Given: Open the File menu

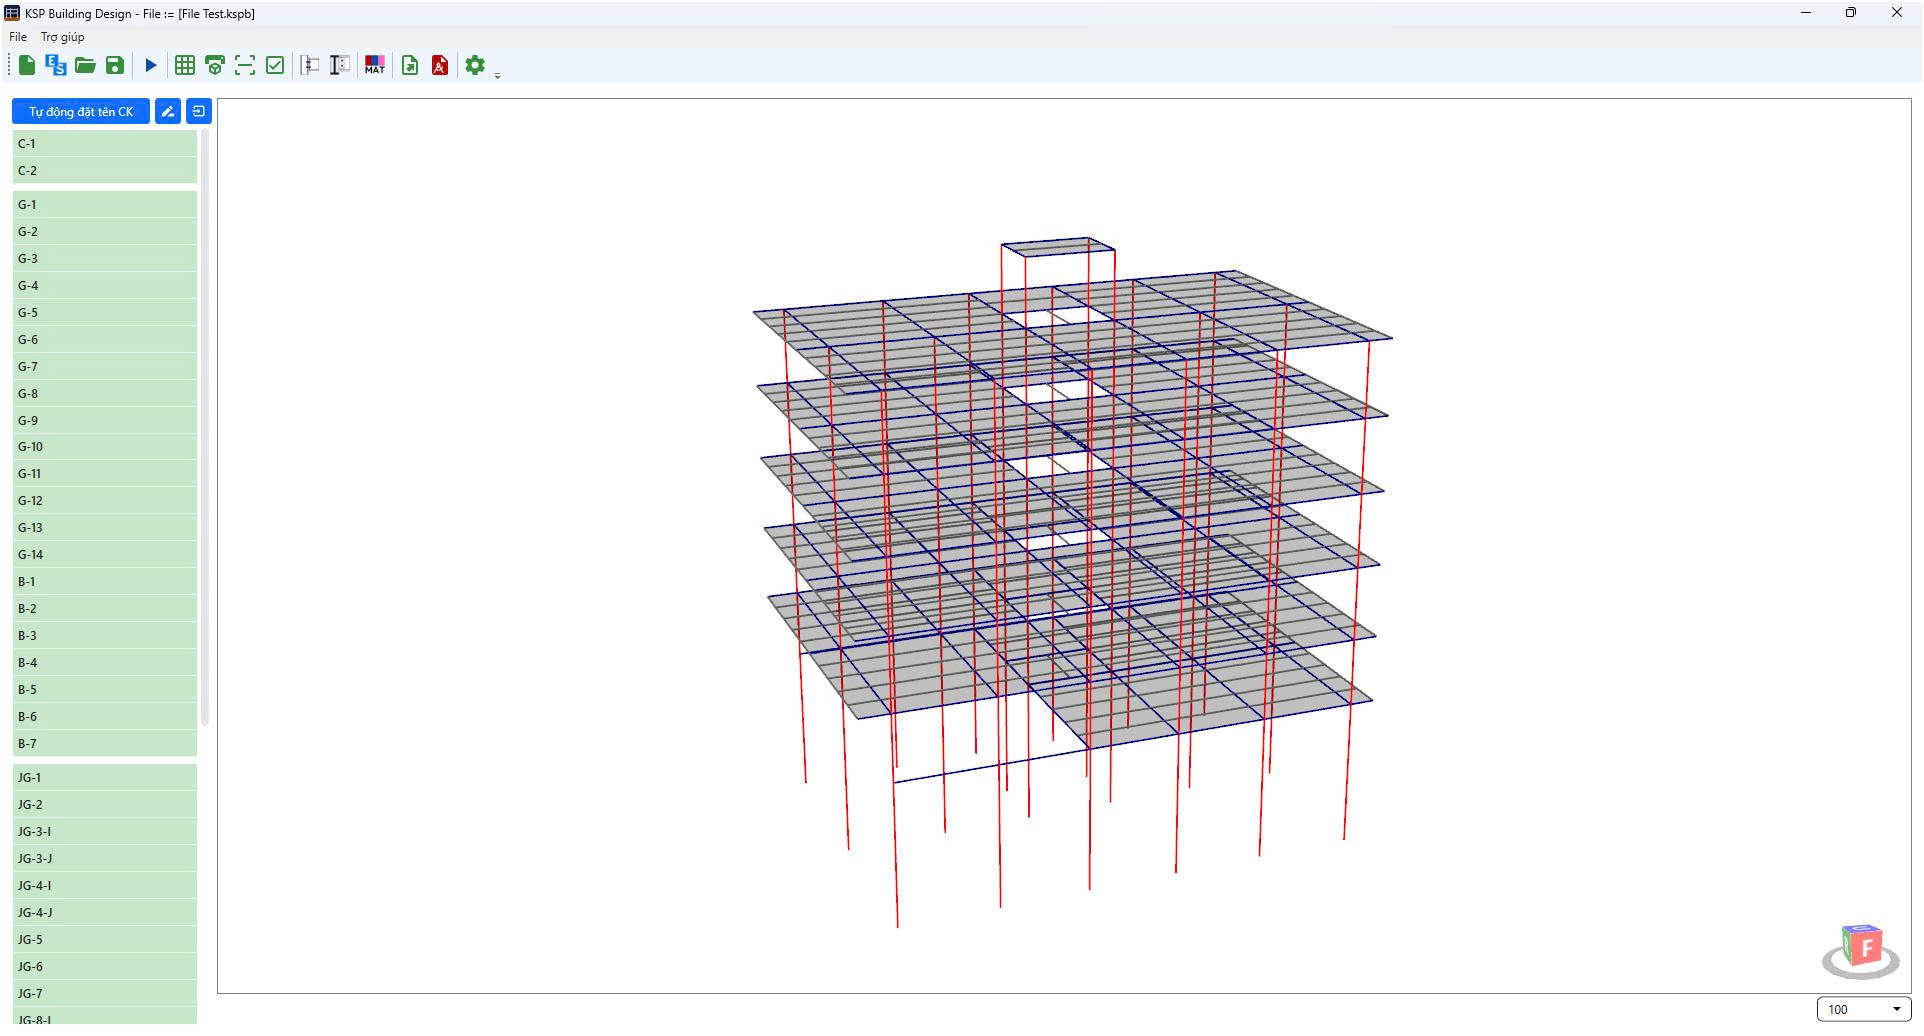Looking at the screenshot, I should click(x=18, y=37).
